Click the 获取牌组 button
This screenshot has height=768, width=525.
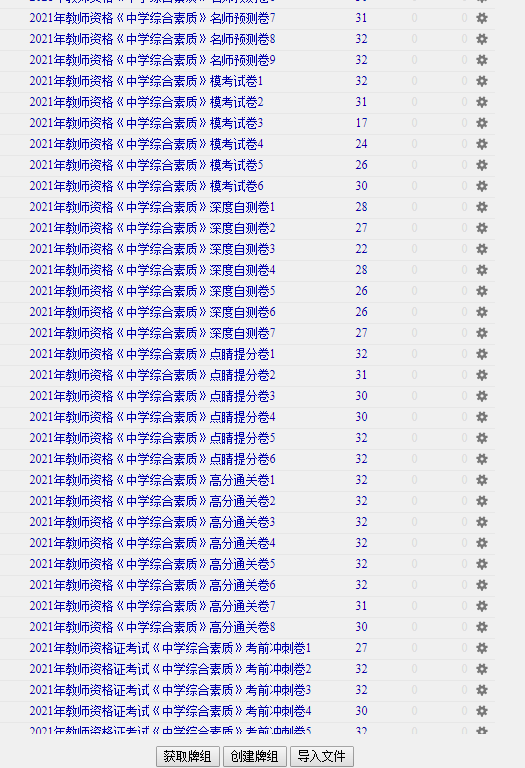188,756
